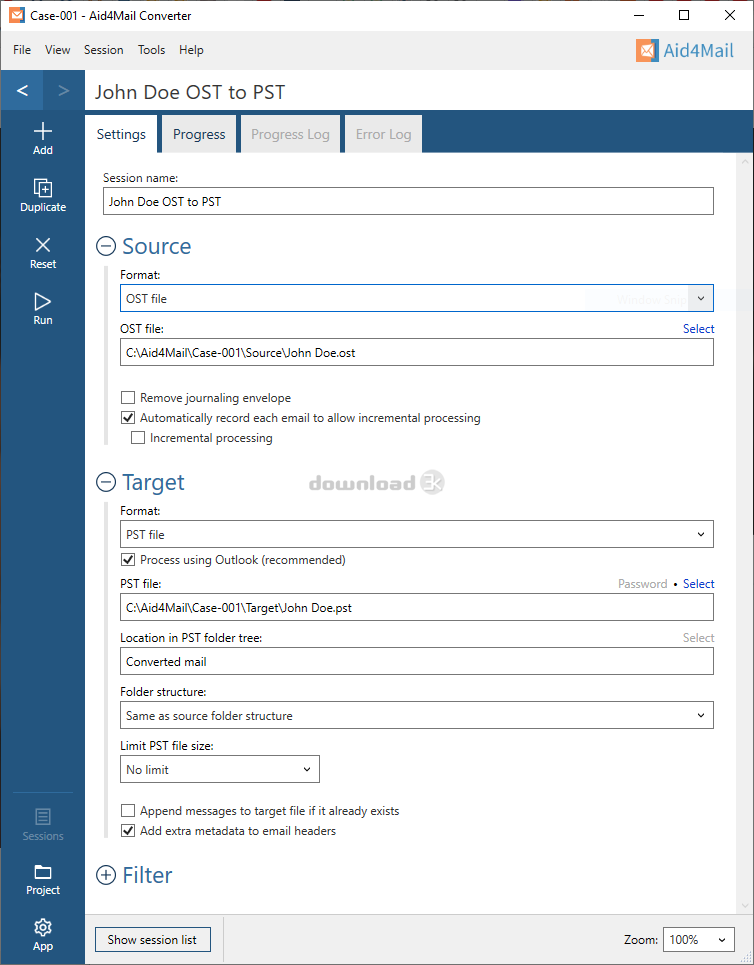This screenshot has width=754, height=965.
Task: Open the File menu
Action: coord(22,50)
